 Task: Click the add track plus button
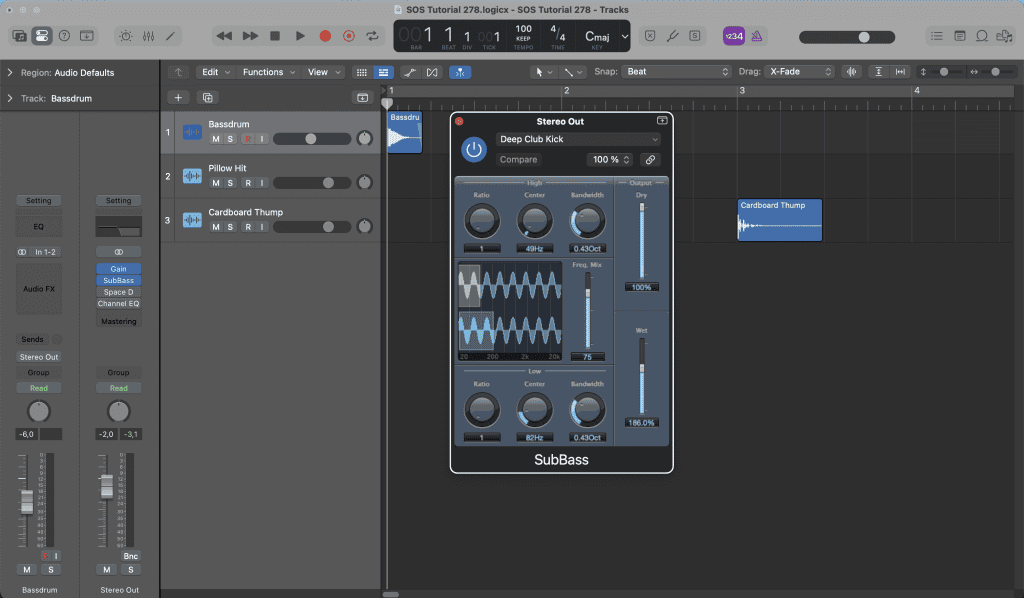coord(178,98)
